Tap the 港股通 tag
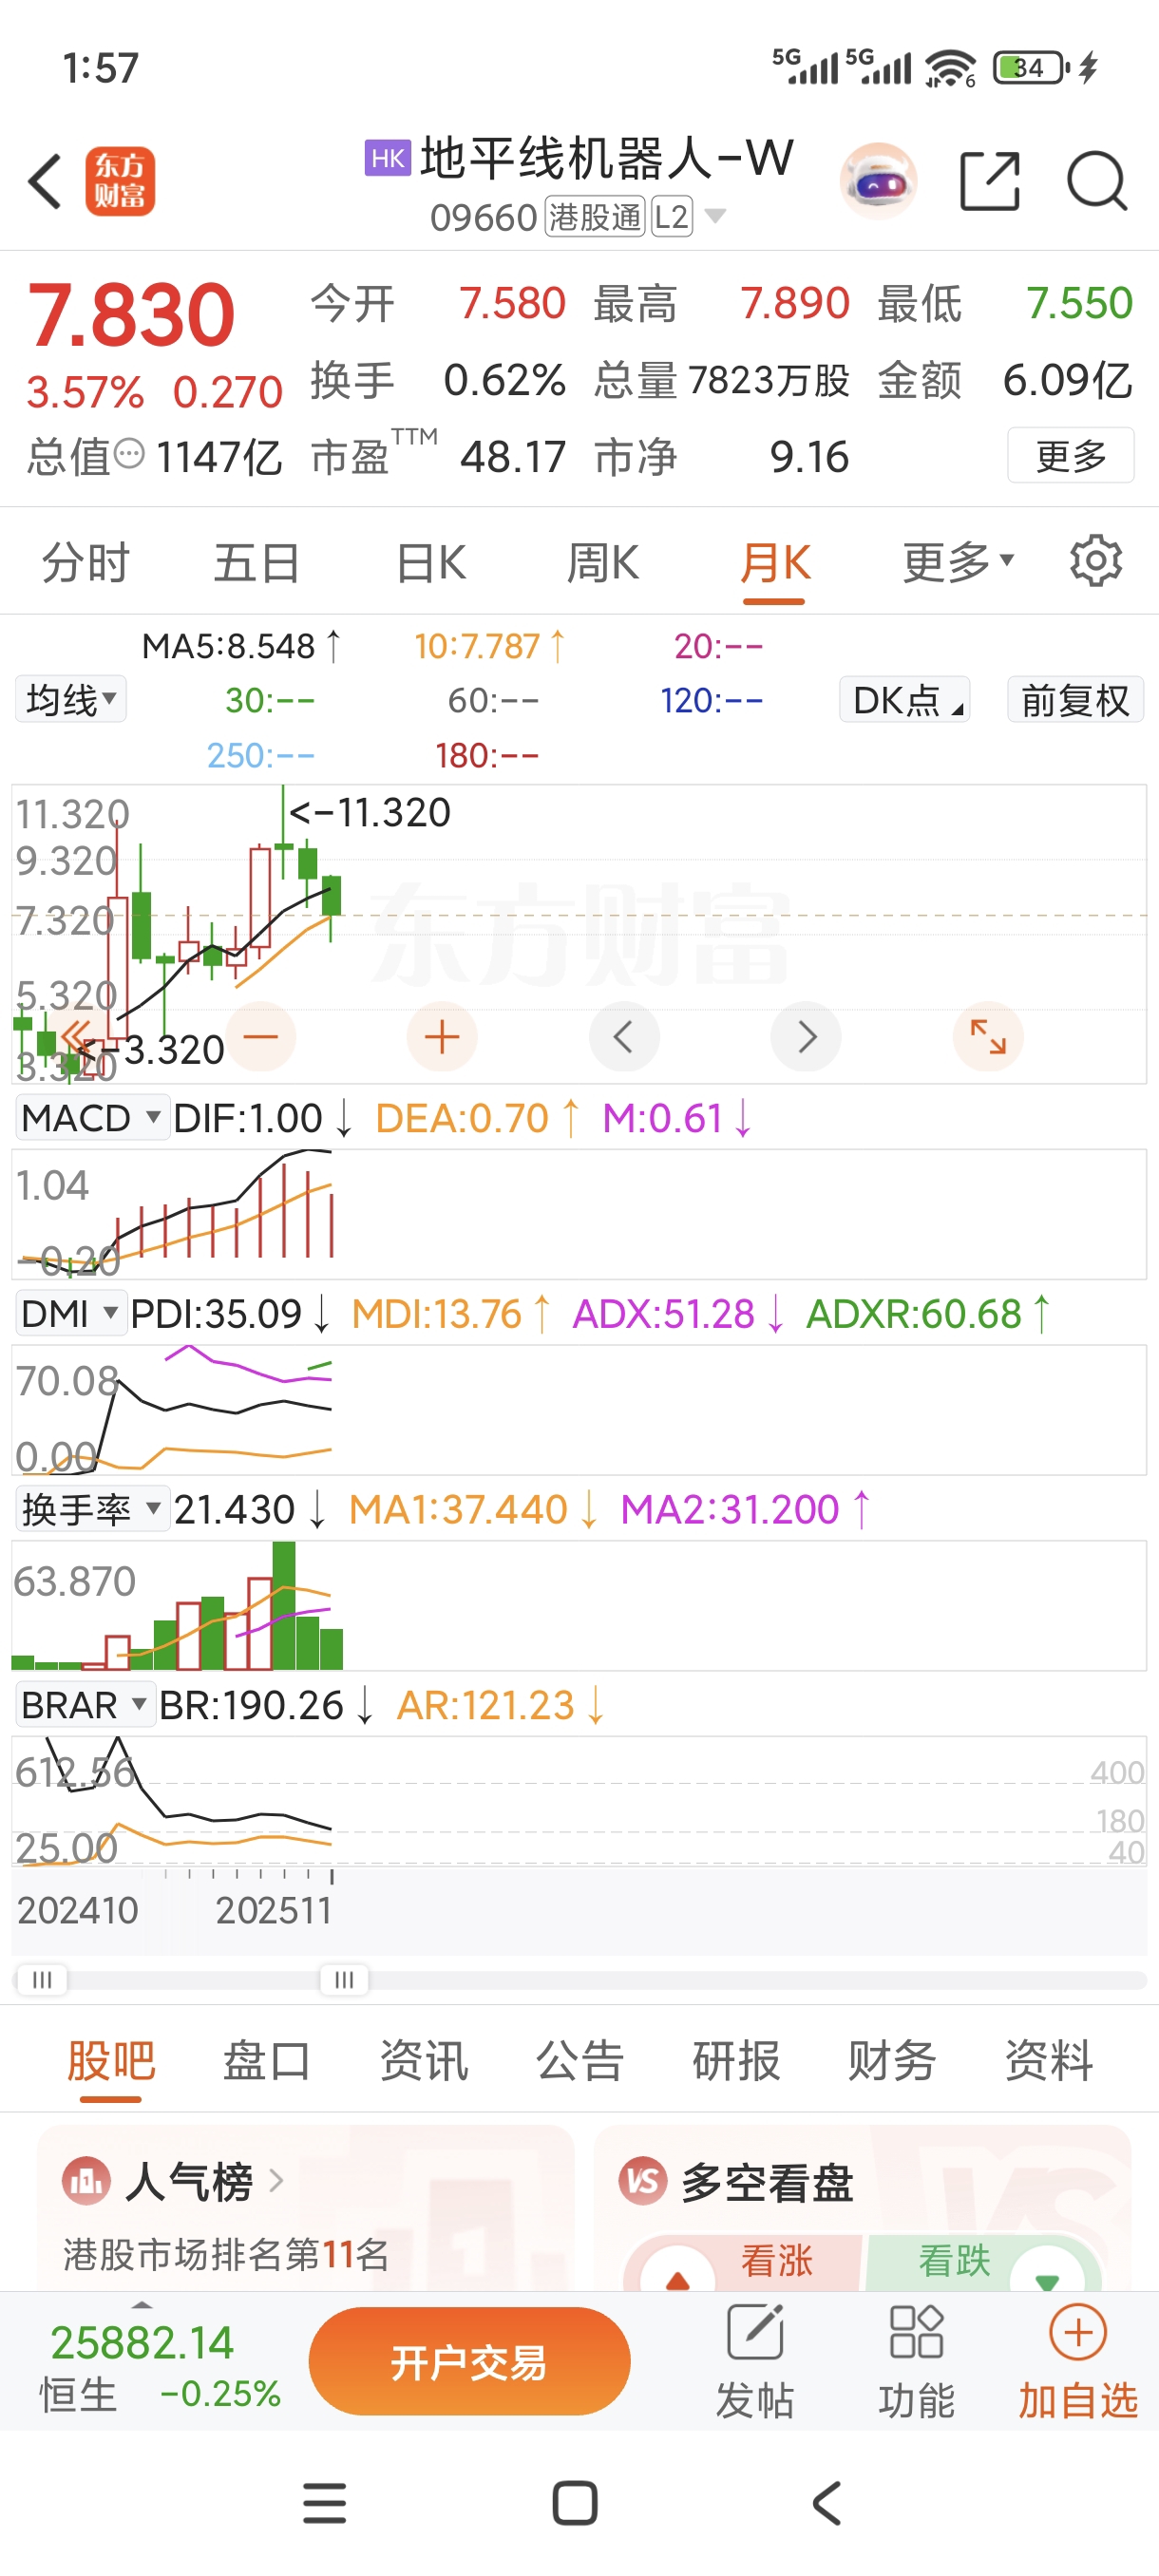Image resolution: width=1159 pixels, height=2576 pixels. pyautogui.click(x=594, y=216)
